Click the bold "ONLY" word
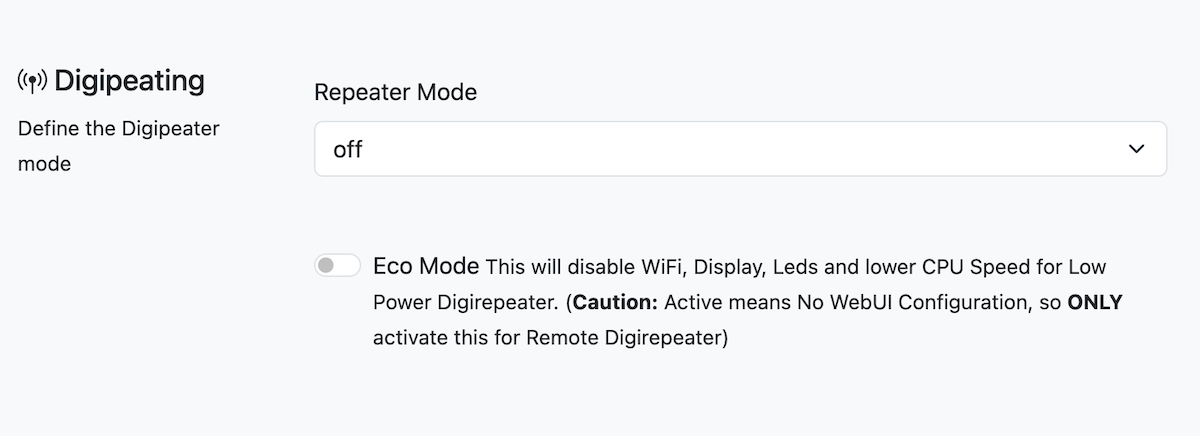Viewport: 1200px width, 436px height. (x=1096, y=302)
